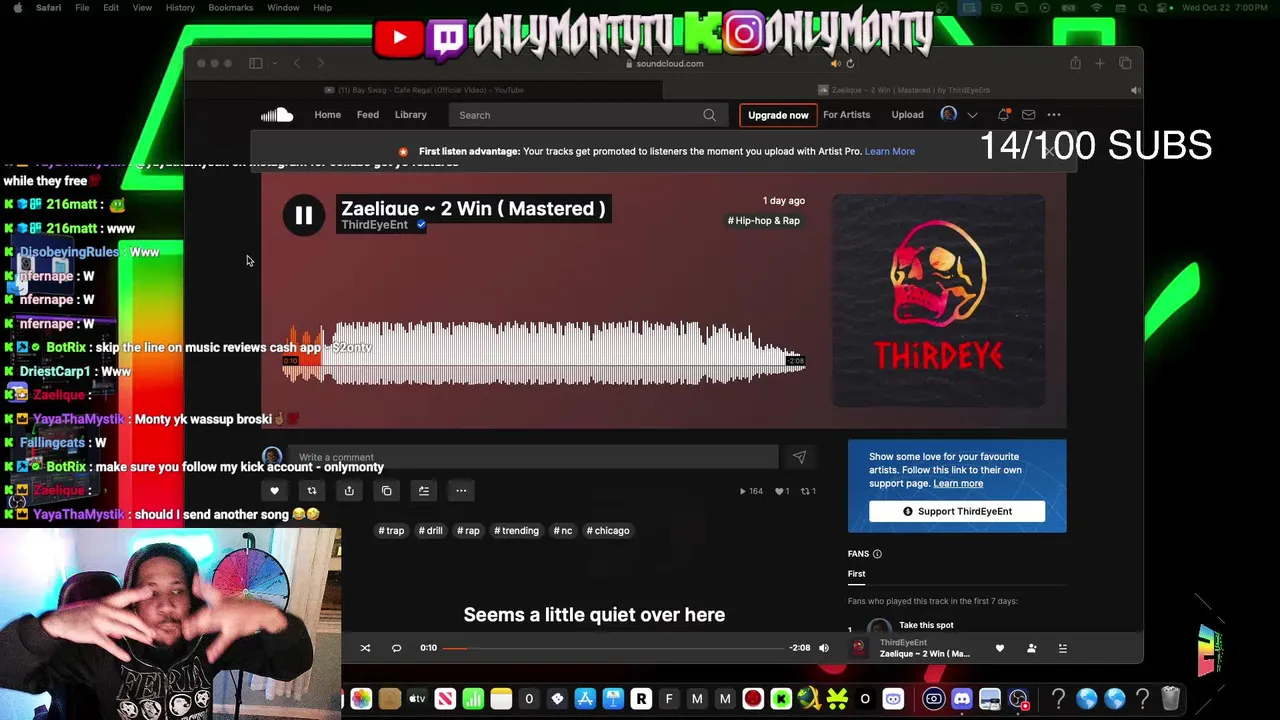This screenshot has height=720, width=1280.
Task: Share the track using share icon
Action: 349,491
